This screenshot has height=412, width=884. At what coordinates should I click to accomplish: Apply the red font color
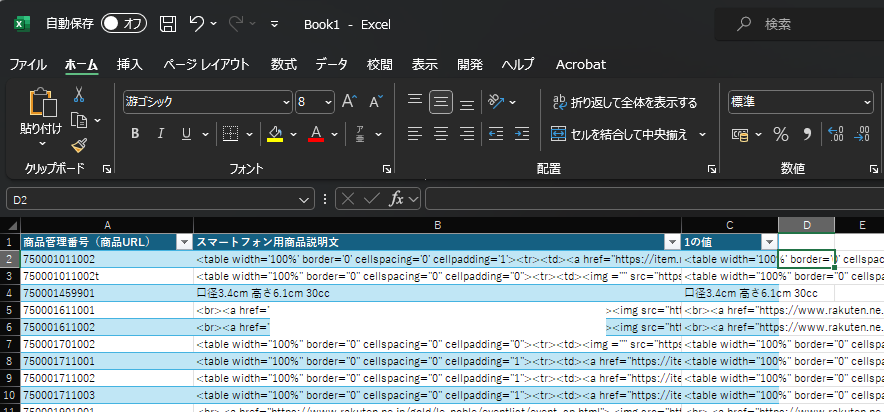(316, 134)
